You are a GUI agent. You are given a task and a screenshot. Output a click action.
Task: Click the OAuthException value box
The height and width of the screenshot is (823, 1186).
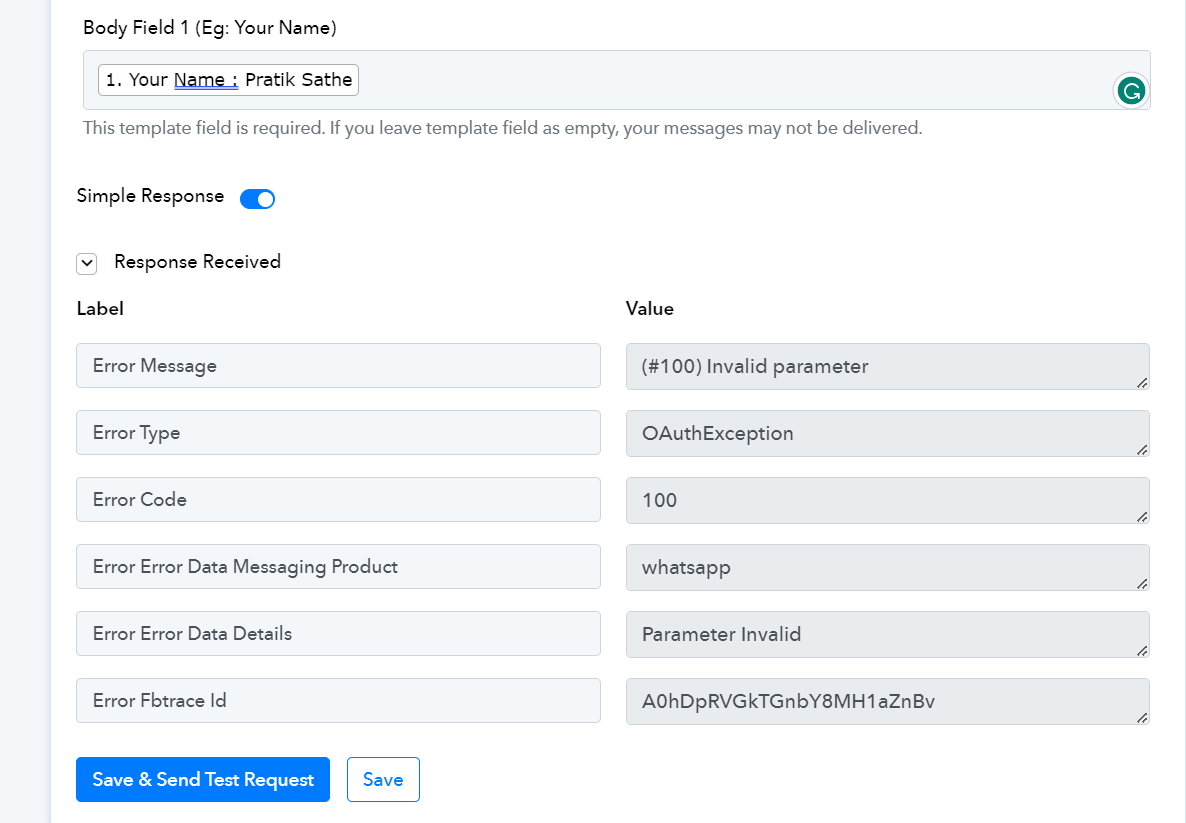click(x=887, y=433)
